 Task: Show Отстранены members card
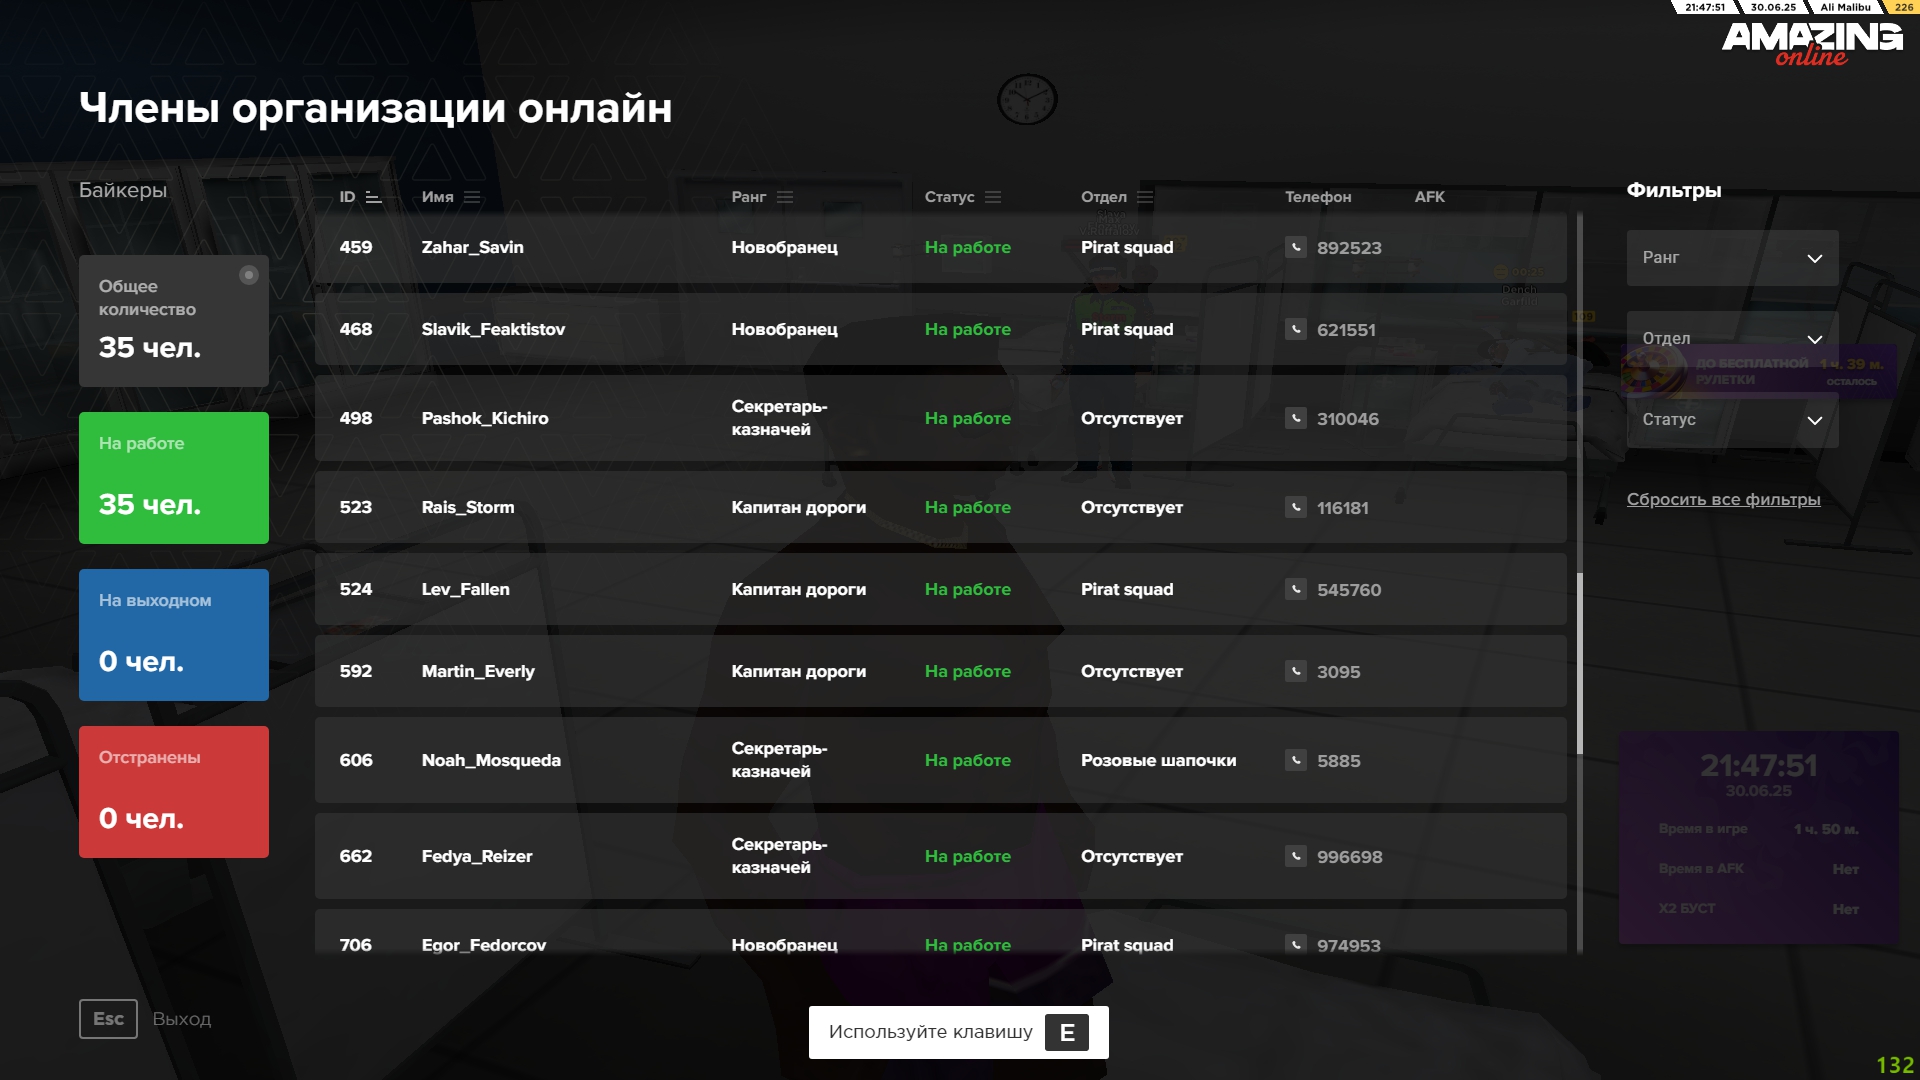point(174,792)
